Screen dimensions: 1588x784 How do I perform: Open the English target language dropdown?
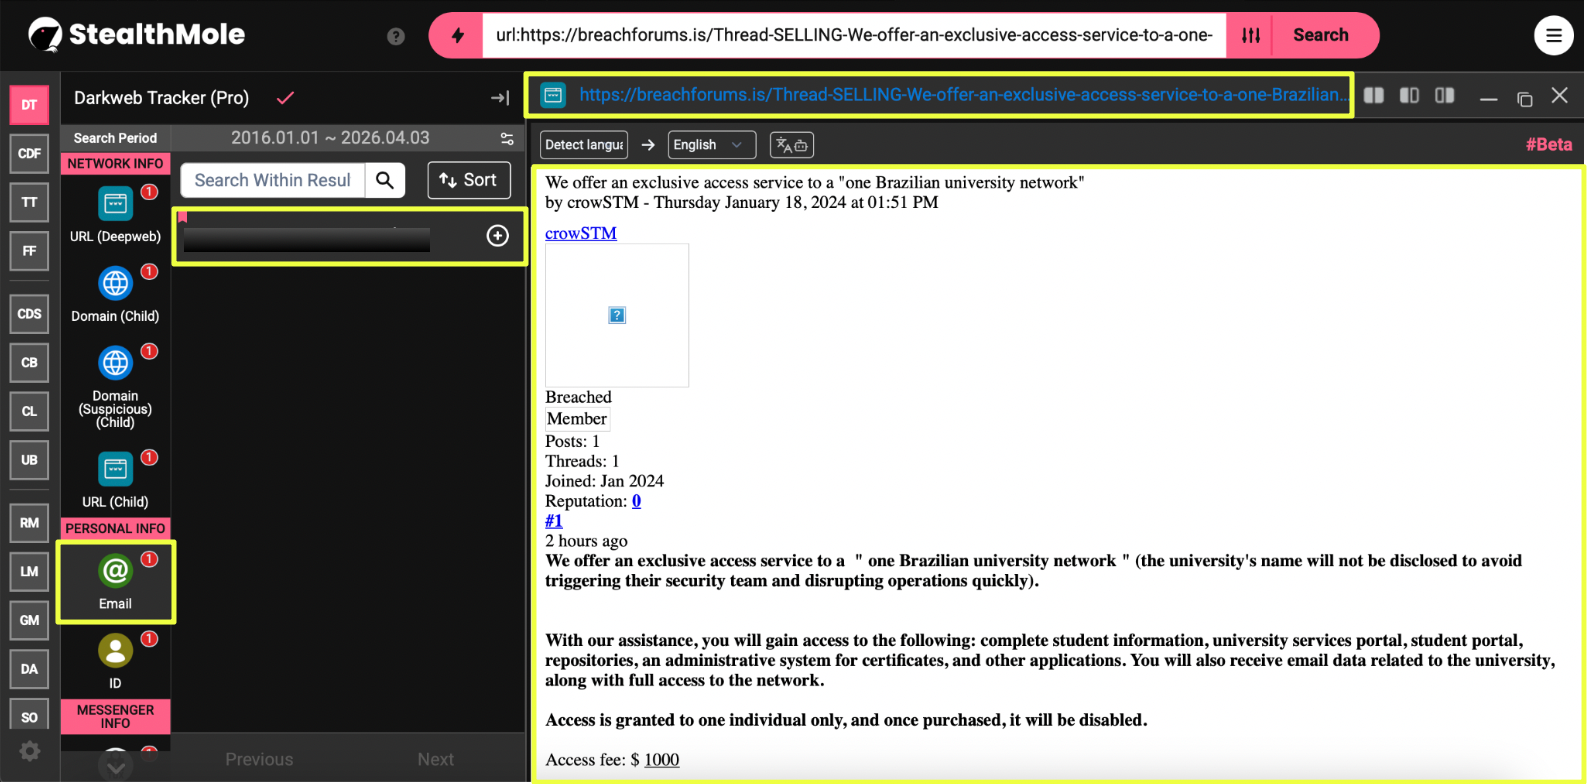708,145
